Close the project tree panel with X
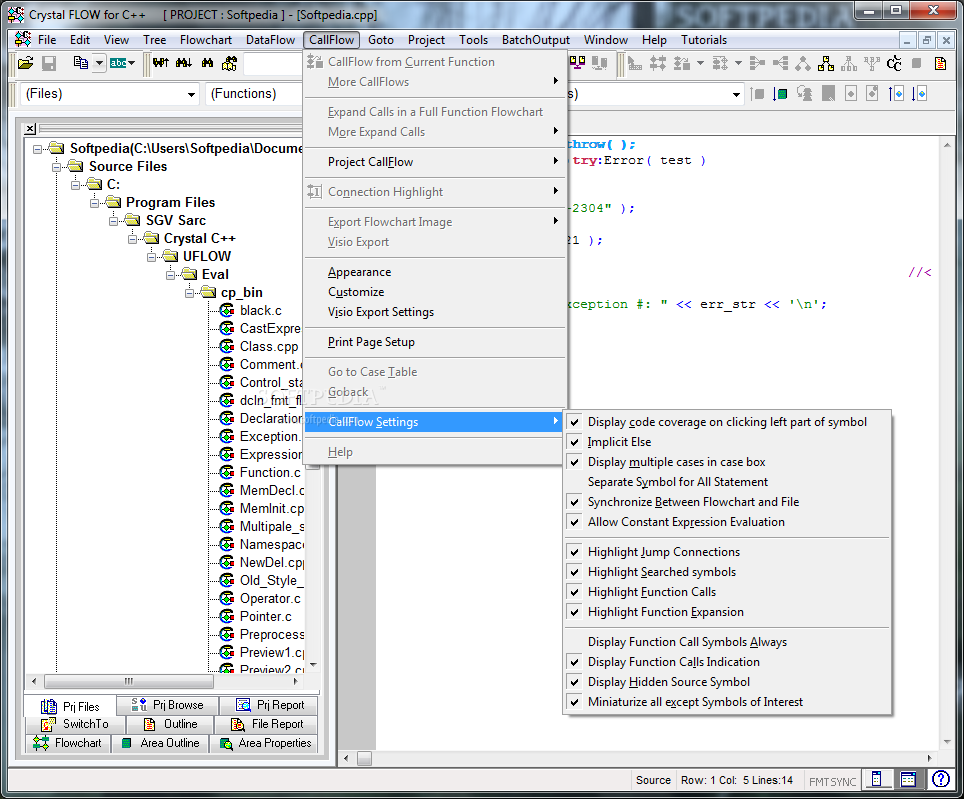The width and height of the screenshot is (964, 799). point(30,128)
